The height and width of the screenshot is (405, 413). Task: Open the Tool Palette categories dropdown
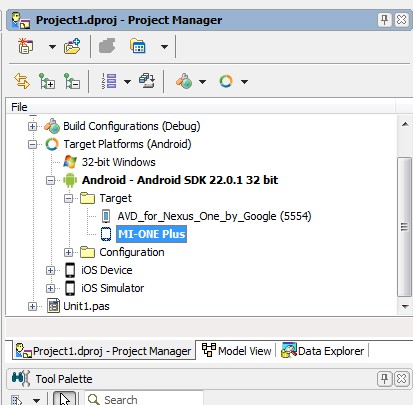[36, 400]
